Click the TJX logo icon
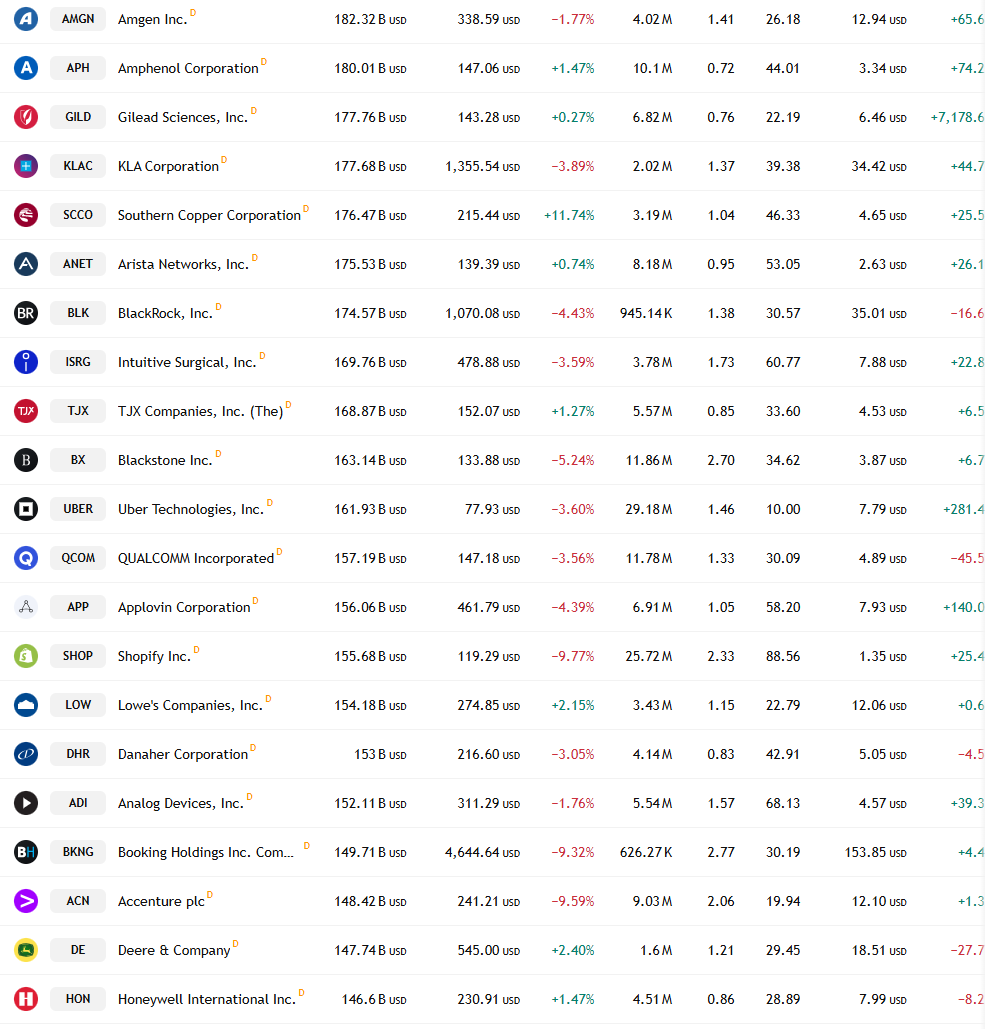985x1029 pixels. (26, 411)
